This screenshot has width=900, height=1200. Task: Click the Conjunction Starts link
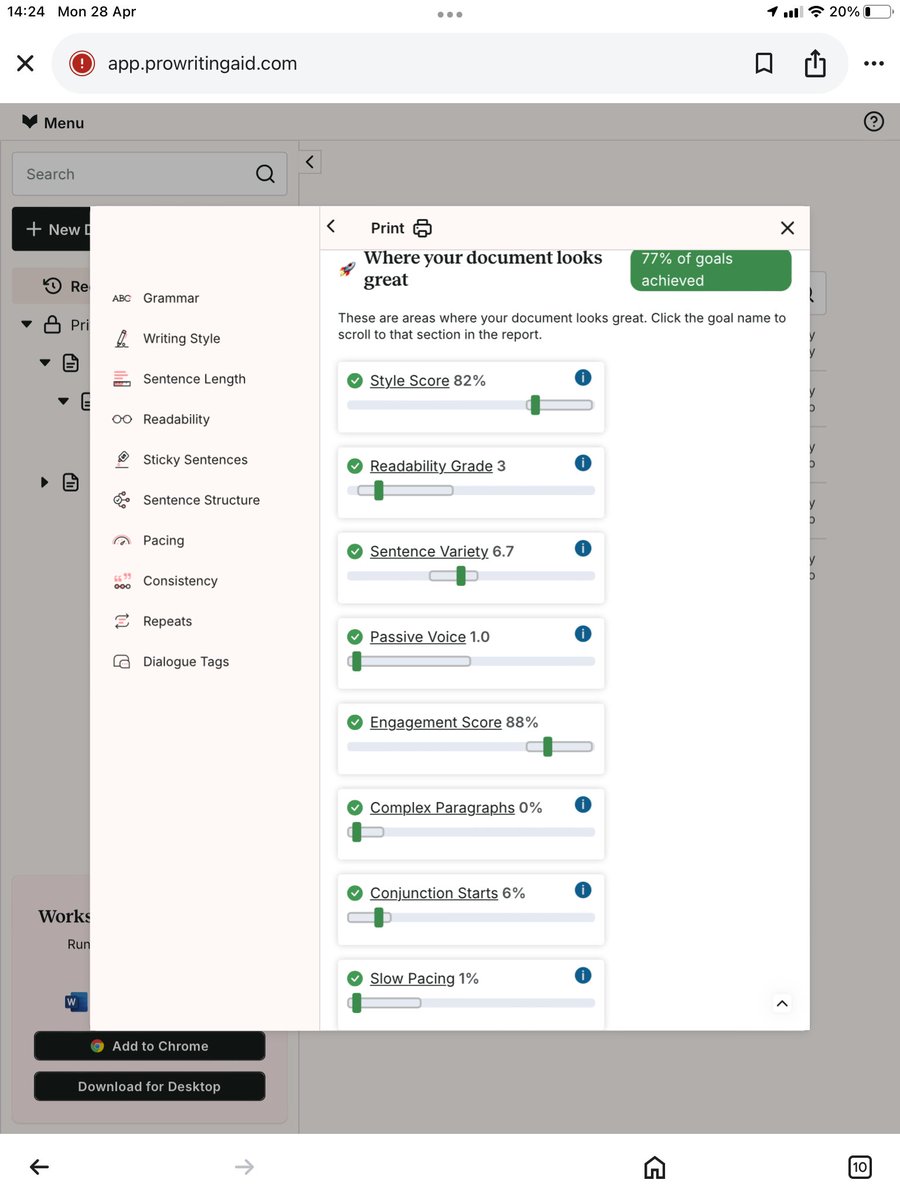coord(434,893)
